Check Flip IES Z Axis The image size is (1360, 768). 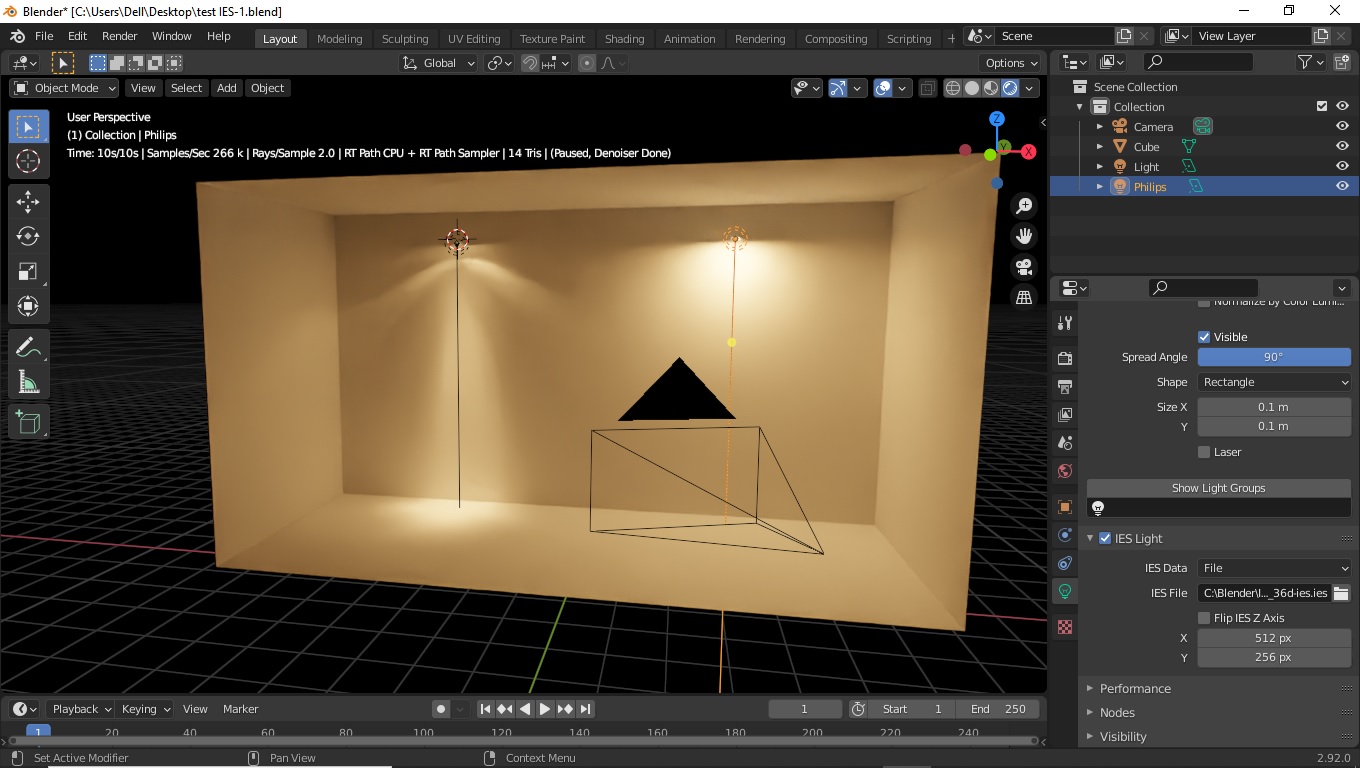pos(1204,618)
